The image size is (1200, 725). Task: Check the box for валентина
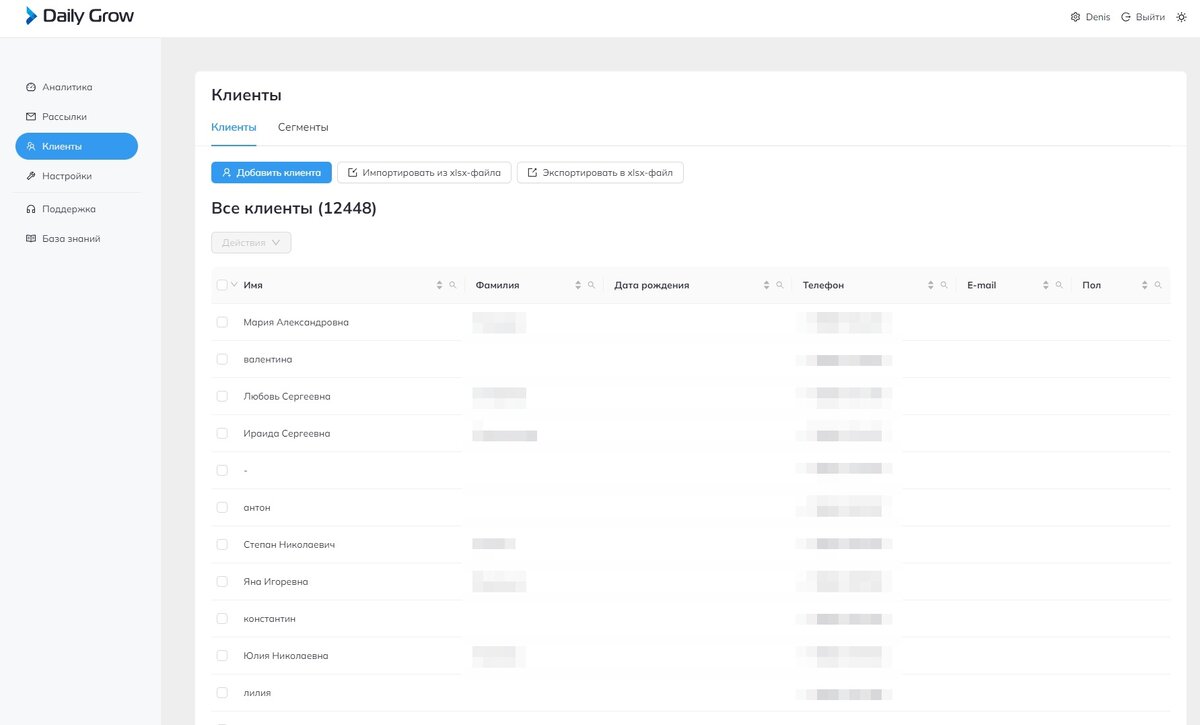pos(222,359)
